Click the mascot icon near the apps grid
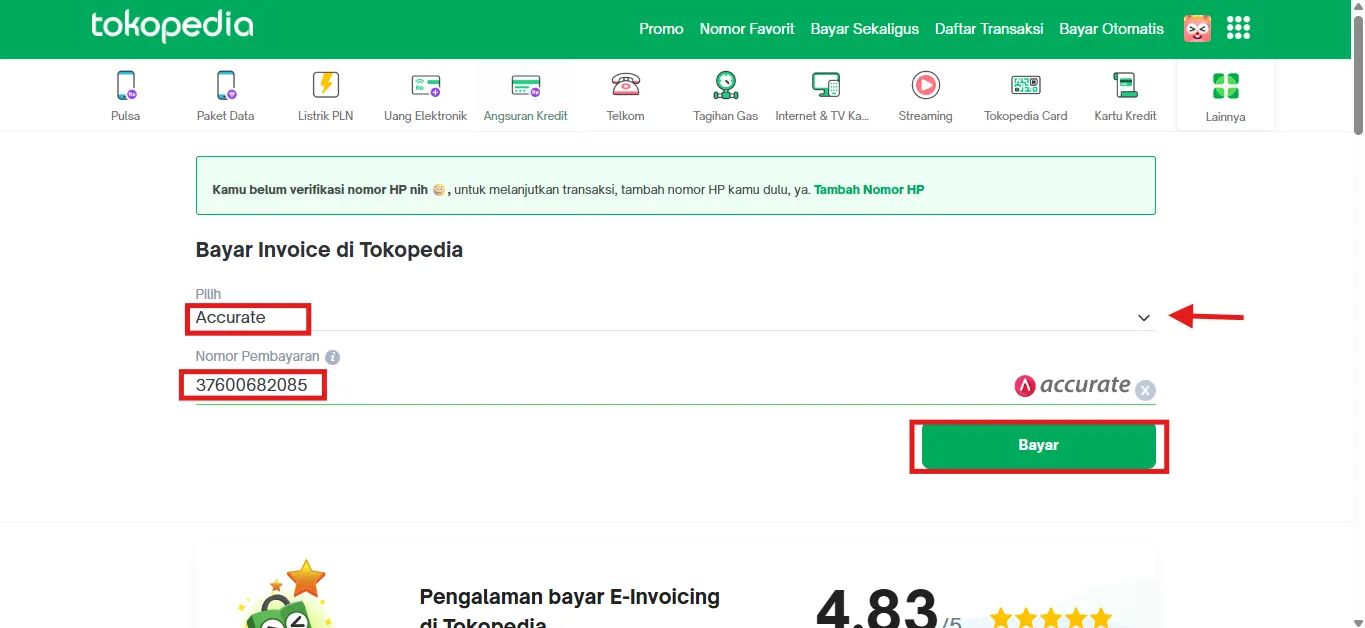 coord(1197,28)
